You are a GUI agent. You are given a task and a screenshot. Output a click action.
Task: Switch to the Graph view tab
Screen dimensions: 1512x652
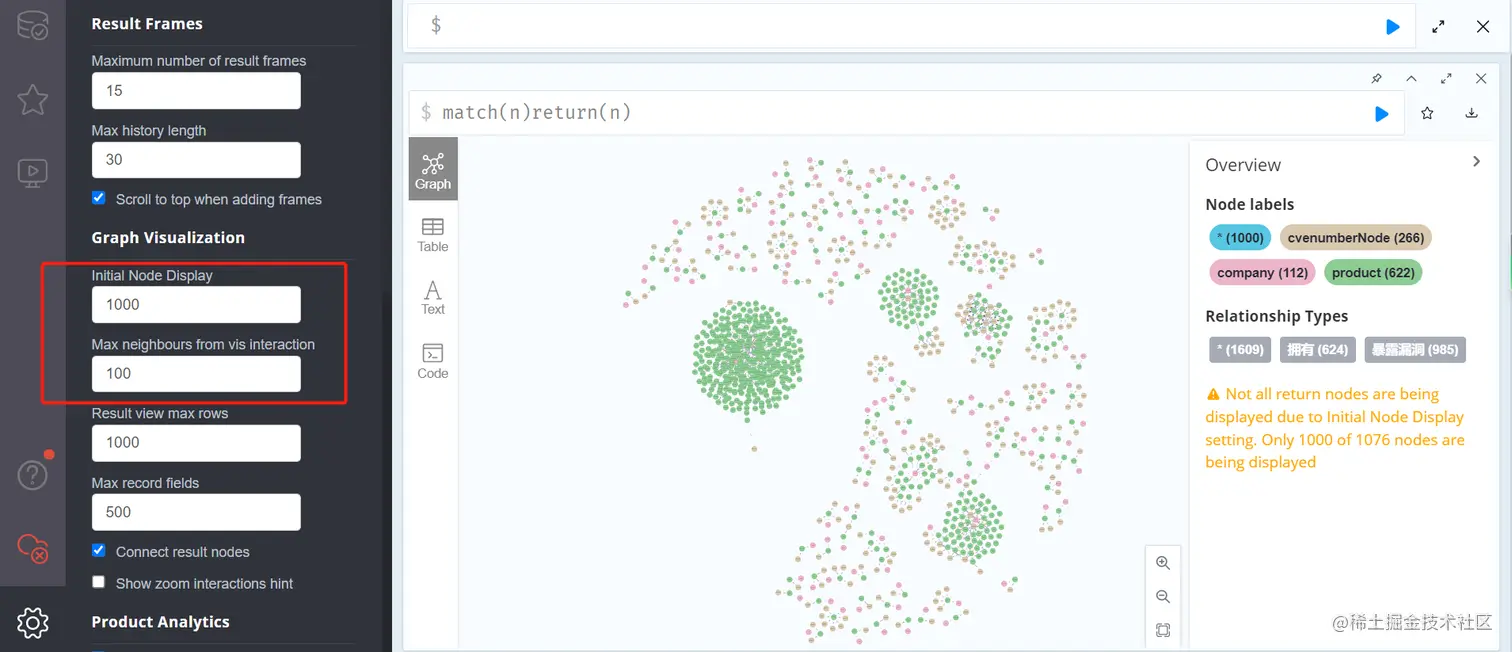[x=433, y=169]
